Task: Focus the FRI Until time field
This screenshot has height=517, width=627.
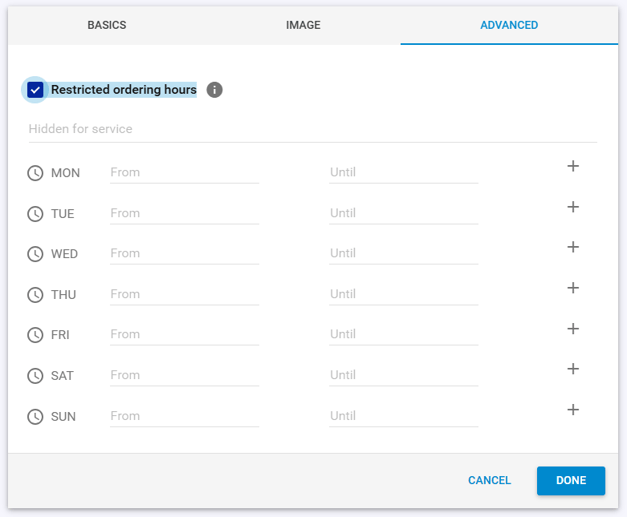Action: coord(403,335)
